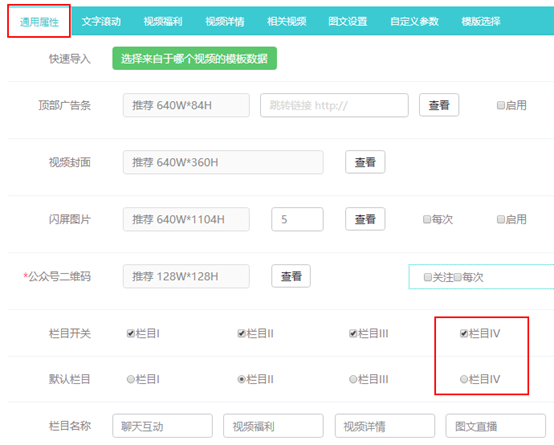Click the green 选择来自于哪个视频的模板数据 button
The width and height of the screenshot is (554, 445).
tap(194, 58)
